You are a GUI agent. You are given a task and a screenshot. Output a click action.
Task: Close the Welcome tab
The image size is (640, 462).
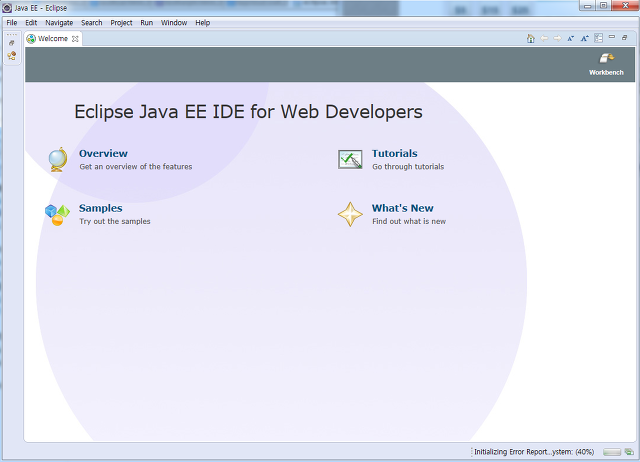coord(75,39)
